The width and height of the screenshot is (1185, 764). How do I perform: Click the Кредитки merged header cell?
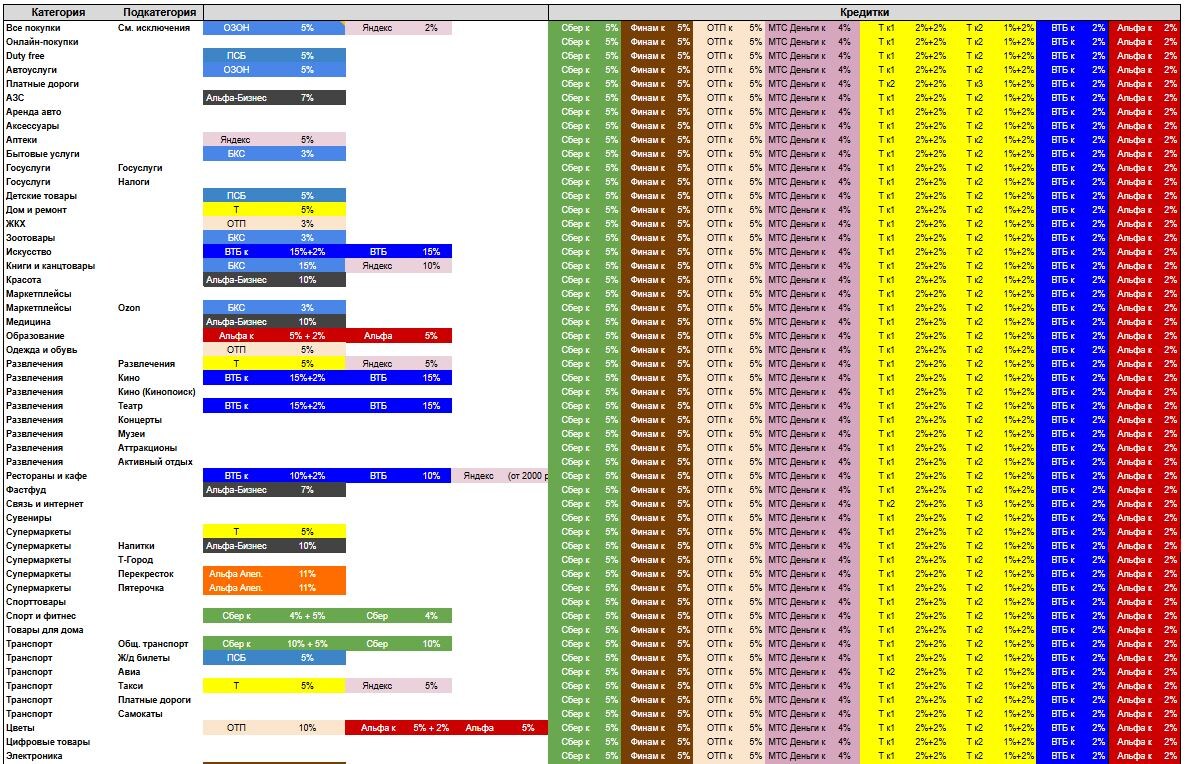(865, 12)
